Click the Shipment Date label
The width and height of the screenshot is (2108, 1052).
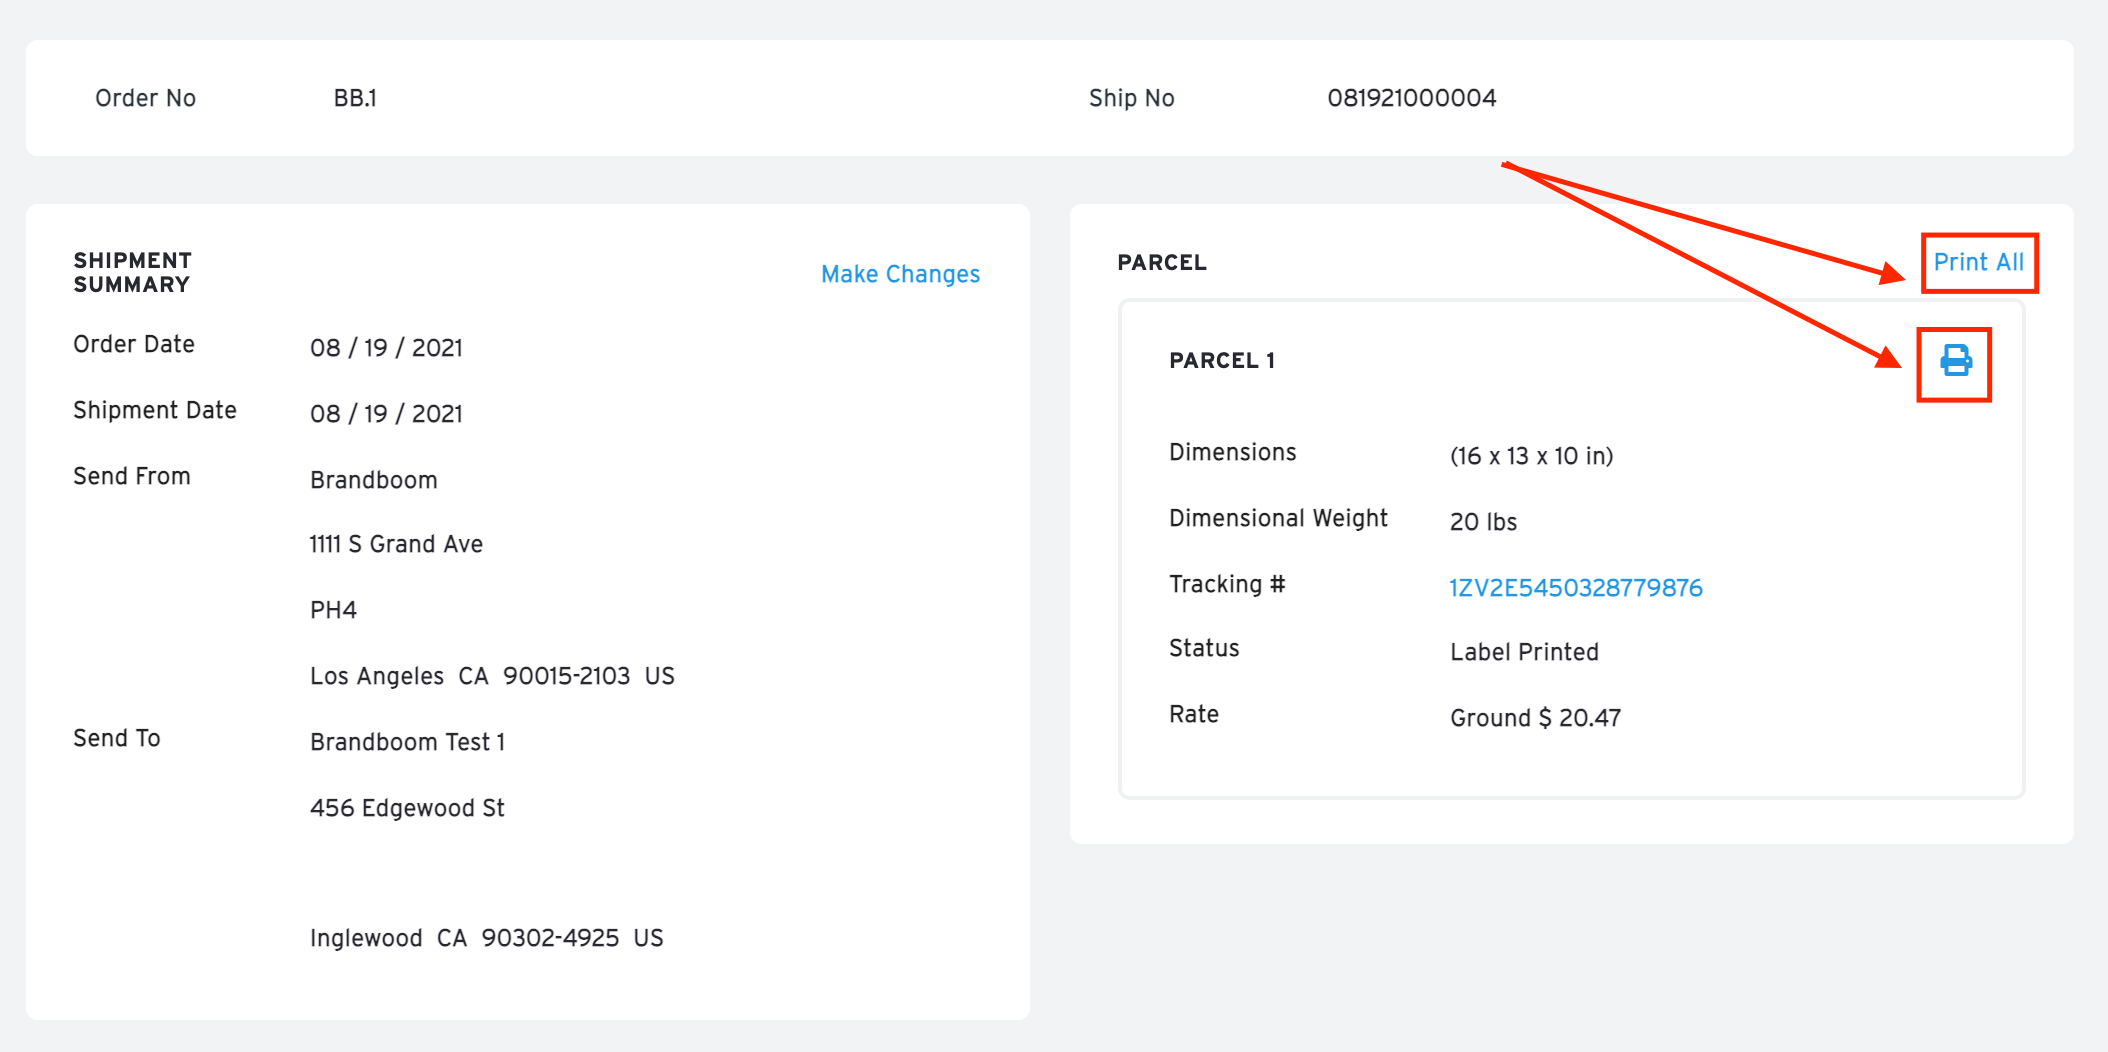pyautogui.click(x=155, y=410)
